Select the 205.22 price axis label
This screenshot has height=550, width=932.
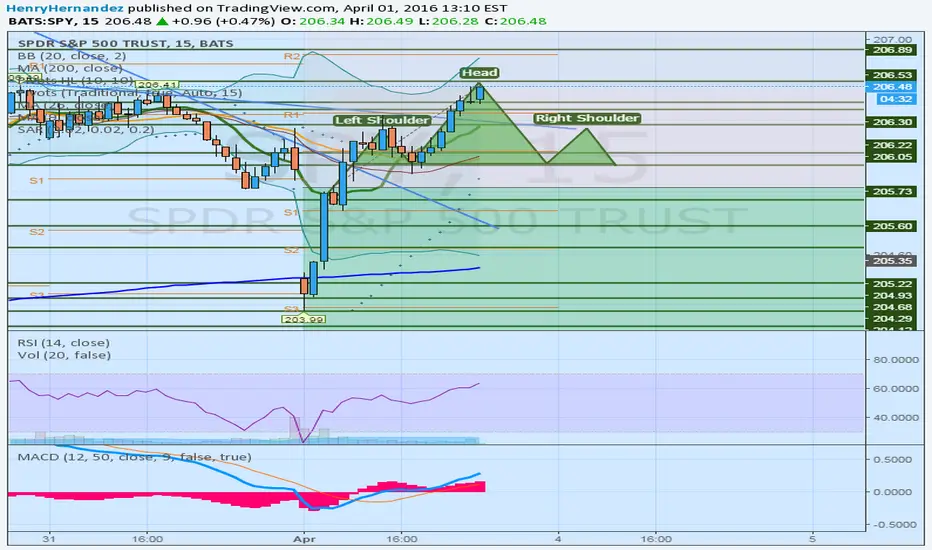point(892,284)
